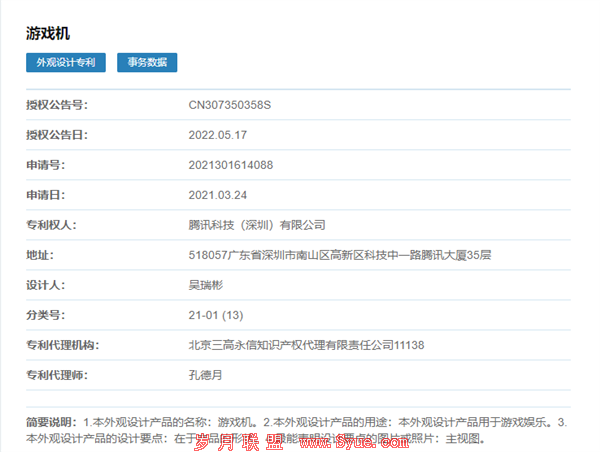
Task: Select the 简要说明 heading text
Action: pos(51,423)
